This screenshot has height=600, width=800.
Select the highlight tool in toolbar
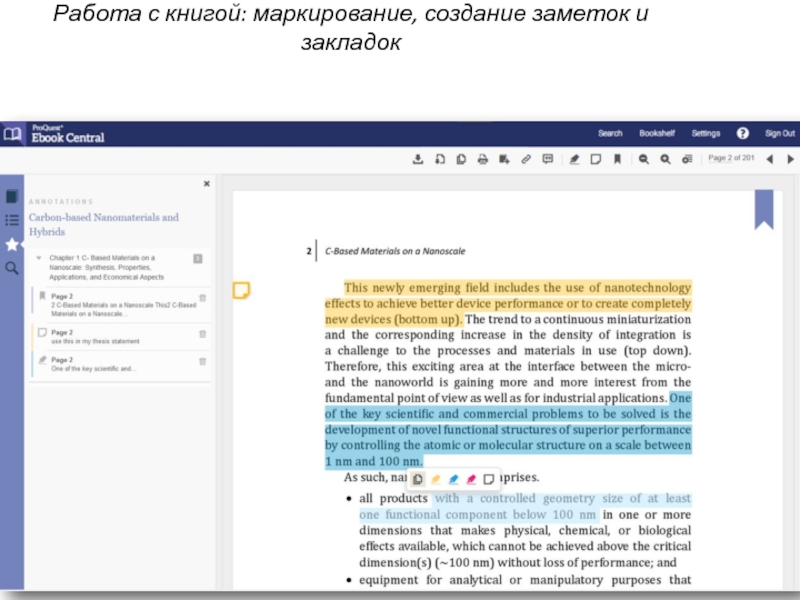(574, 159)
